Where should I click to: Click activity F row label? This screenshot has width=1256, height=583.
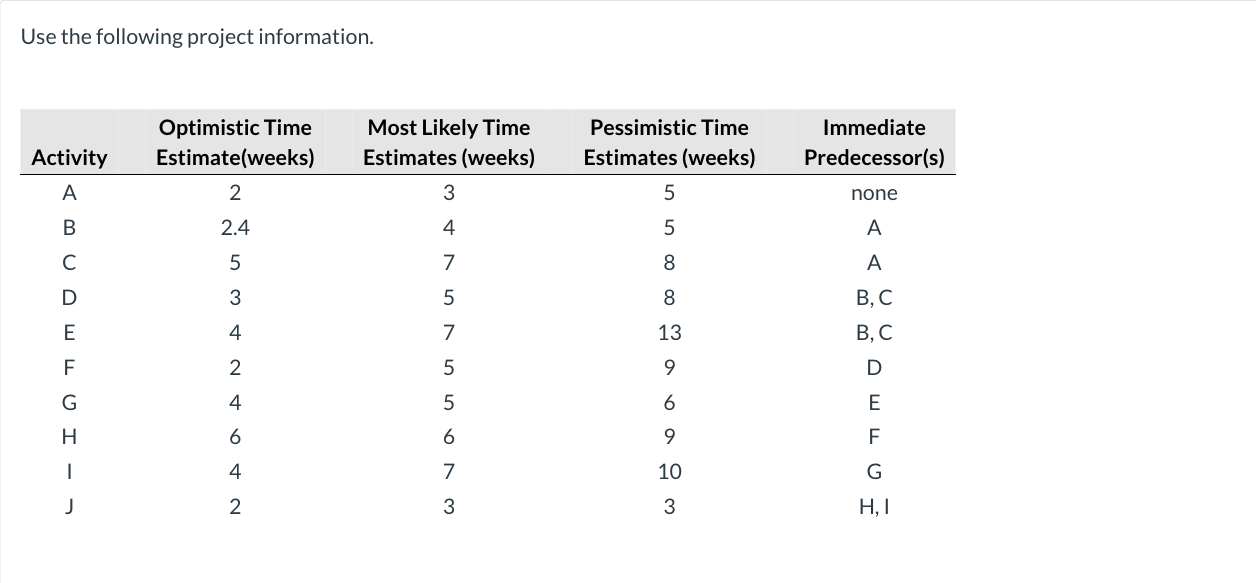(x=69, y=367)
